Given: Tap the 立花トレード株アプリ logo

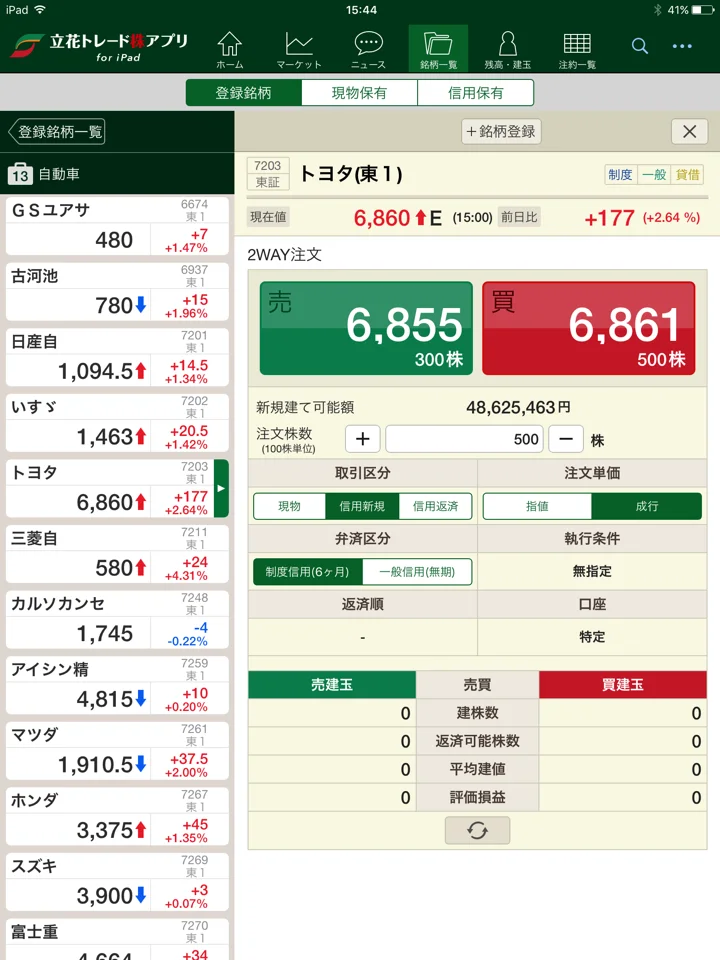Looking at the screenshot, I should click(x=100, y=48).
